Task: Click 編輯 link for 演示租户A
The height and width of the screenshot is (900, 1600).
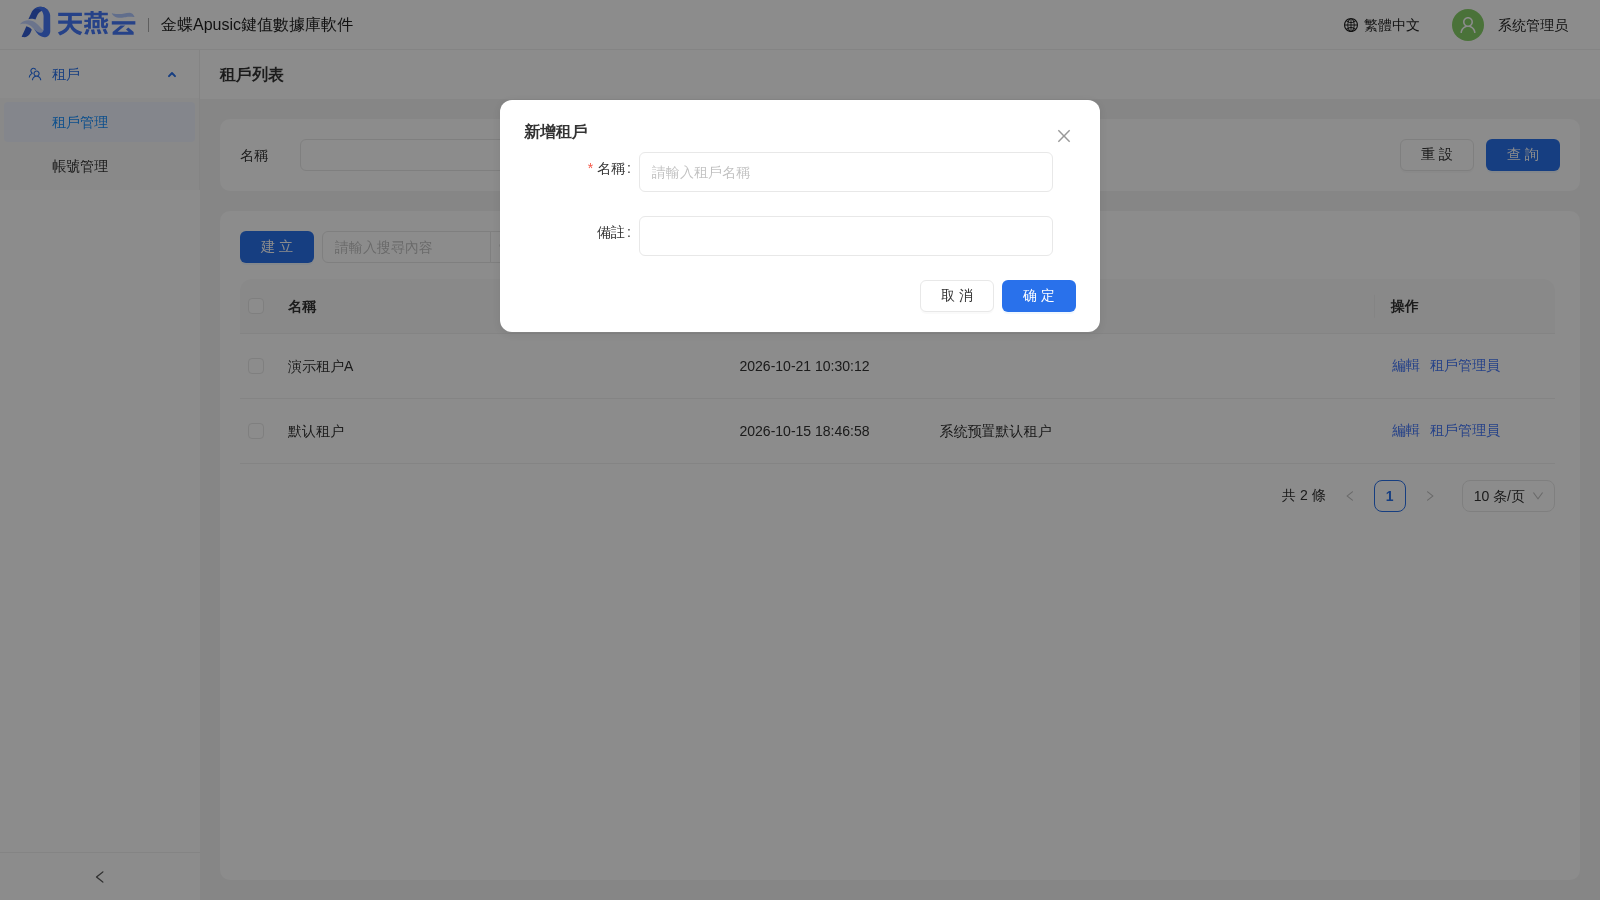Action: pyautogui.click(x=1406, y=366)
